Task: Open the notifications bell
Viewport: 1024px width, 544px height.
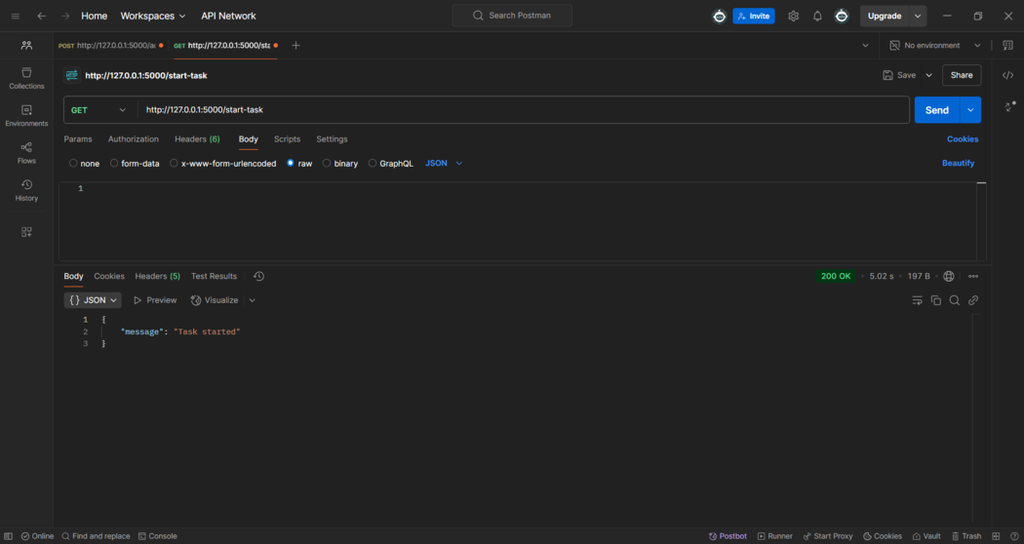Action: [x=817, y=16]
